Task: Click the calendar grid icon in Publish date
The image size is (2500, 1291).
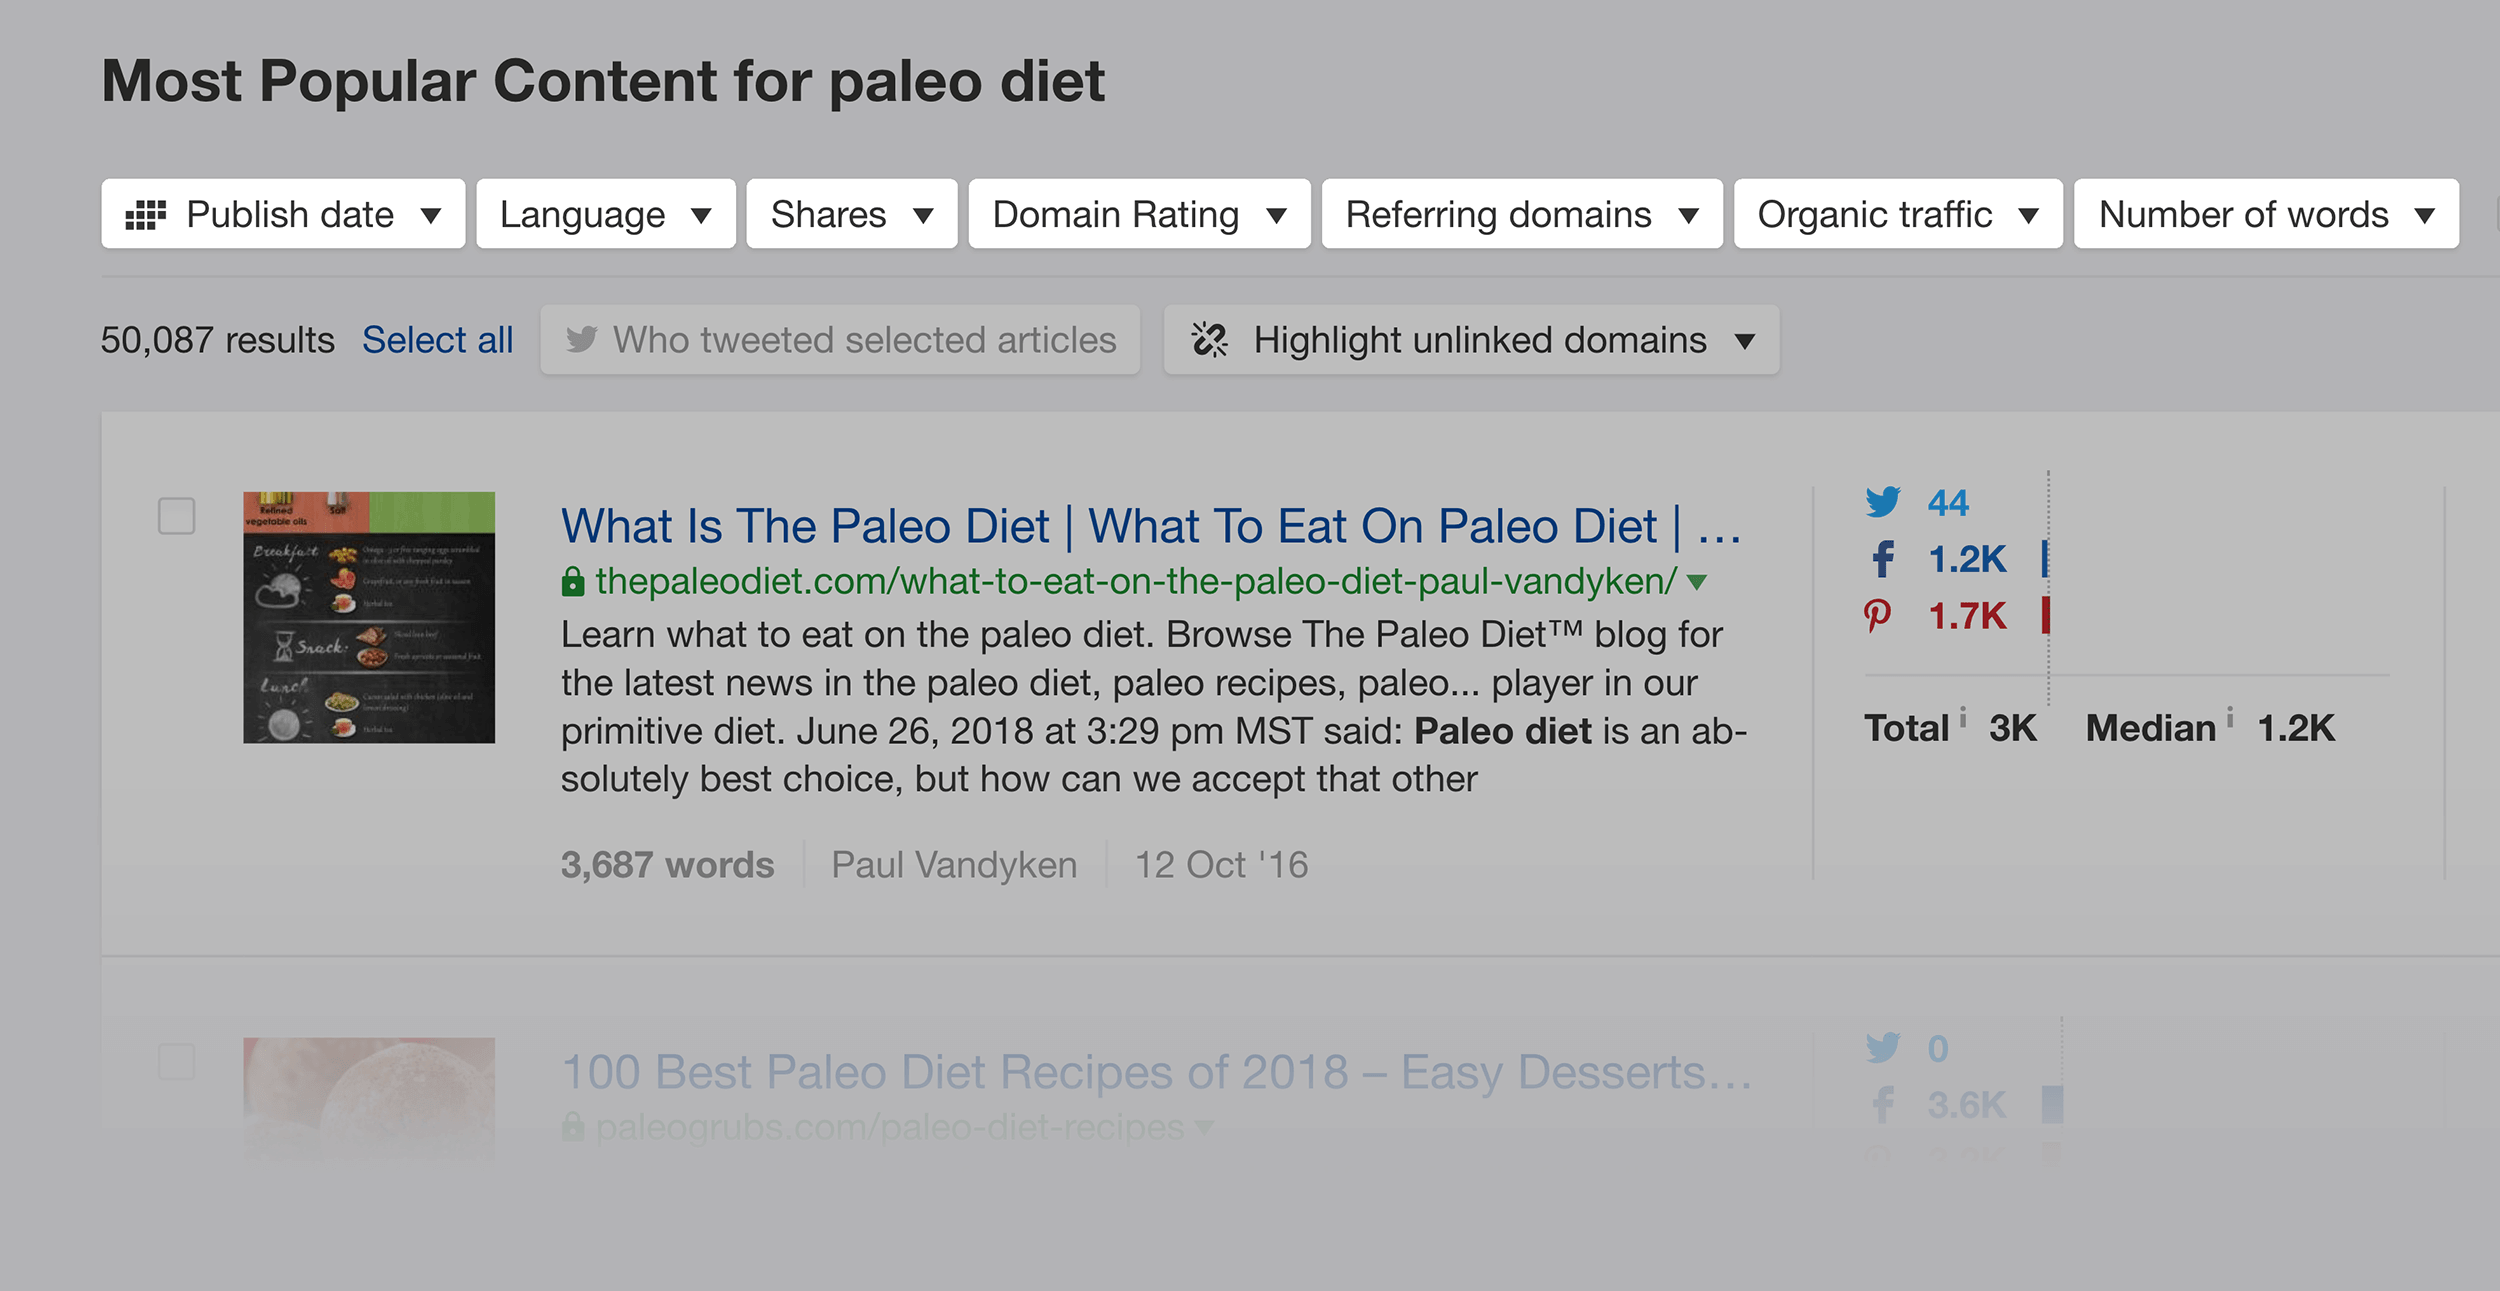Action: coord(145,215)
